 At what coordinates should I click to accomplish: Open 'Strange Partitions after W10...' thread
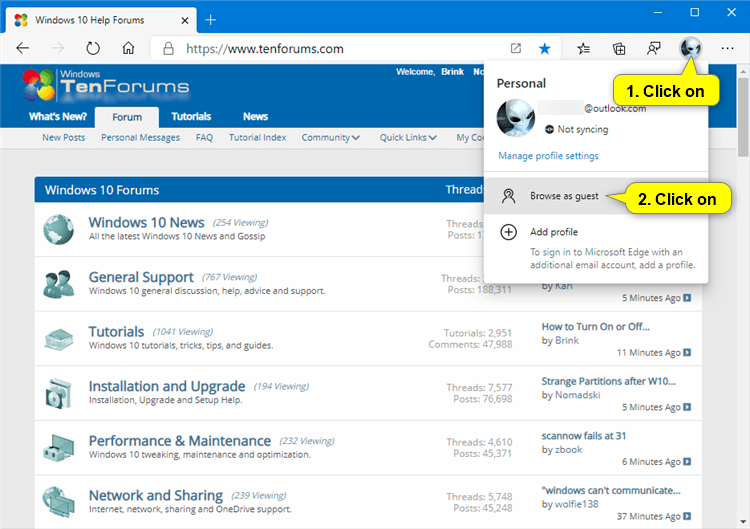click(608, 381)
